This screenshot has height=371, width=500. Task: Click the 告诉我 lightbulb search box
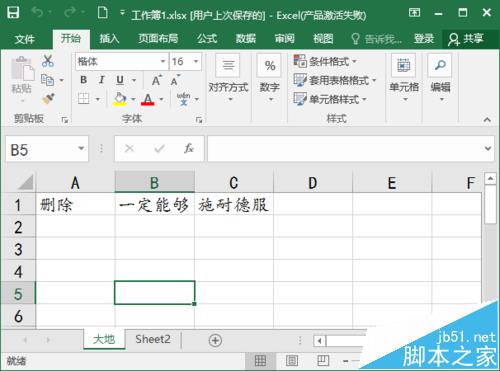[377, 39]
